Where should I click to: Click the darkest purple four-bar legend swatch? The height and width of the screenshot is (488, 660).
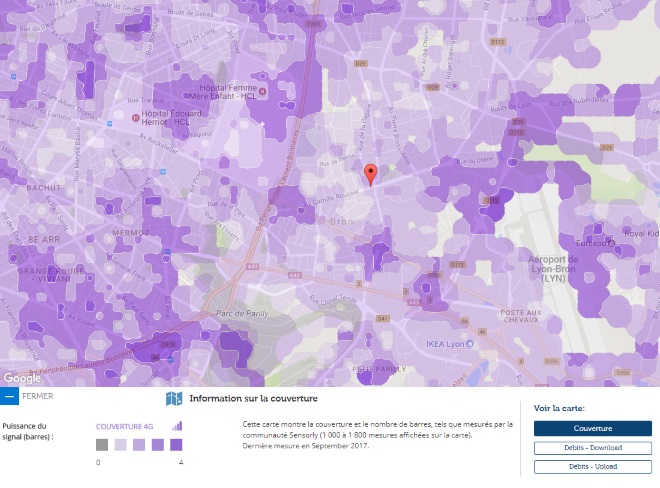[176, 445]
